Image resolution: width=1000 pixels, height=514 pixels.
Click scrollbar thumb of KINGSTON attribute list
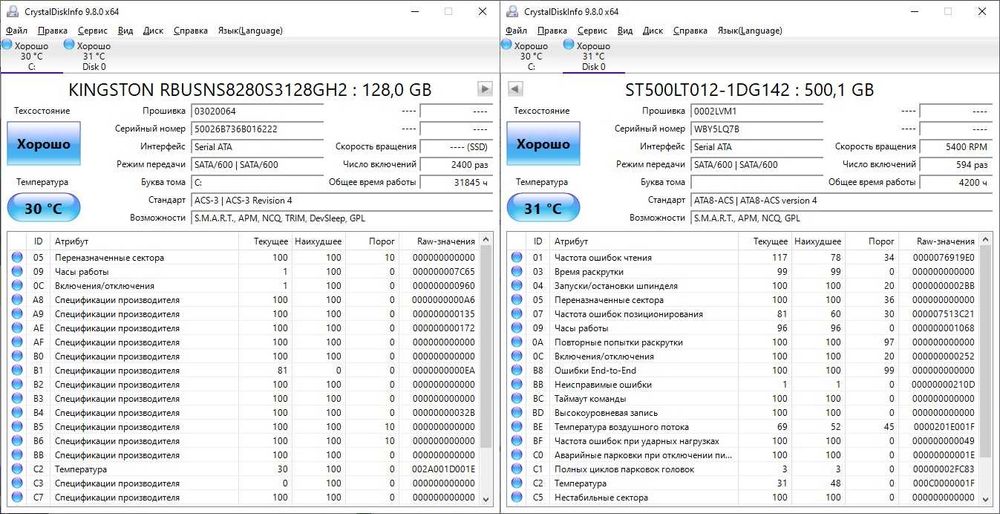coord(486,346)
